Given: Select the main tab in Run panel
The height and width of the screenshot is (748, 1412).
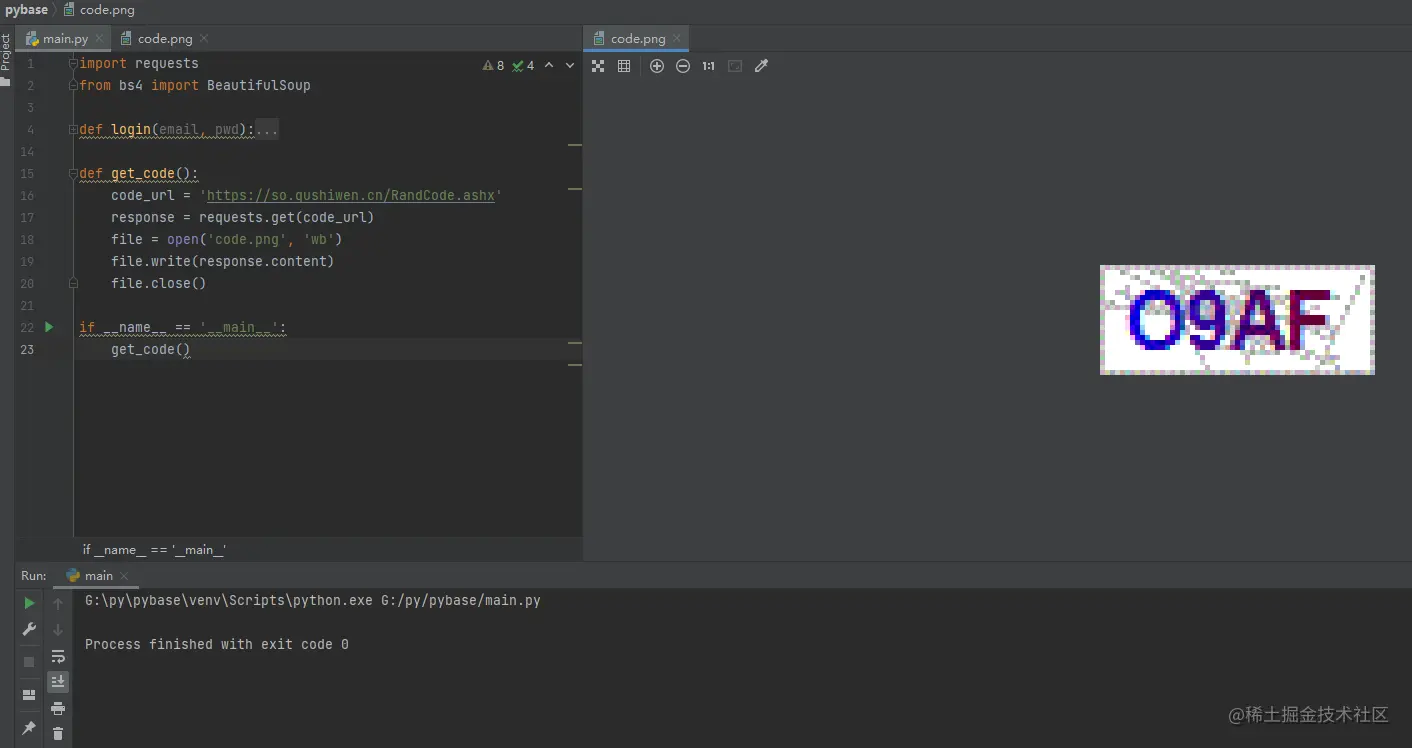Looking at the screenshot, I should 98,576.
